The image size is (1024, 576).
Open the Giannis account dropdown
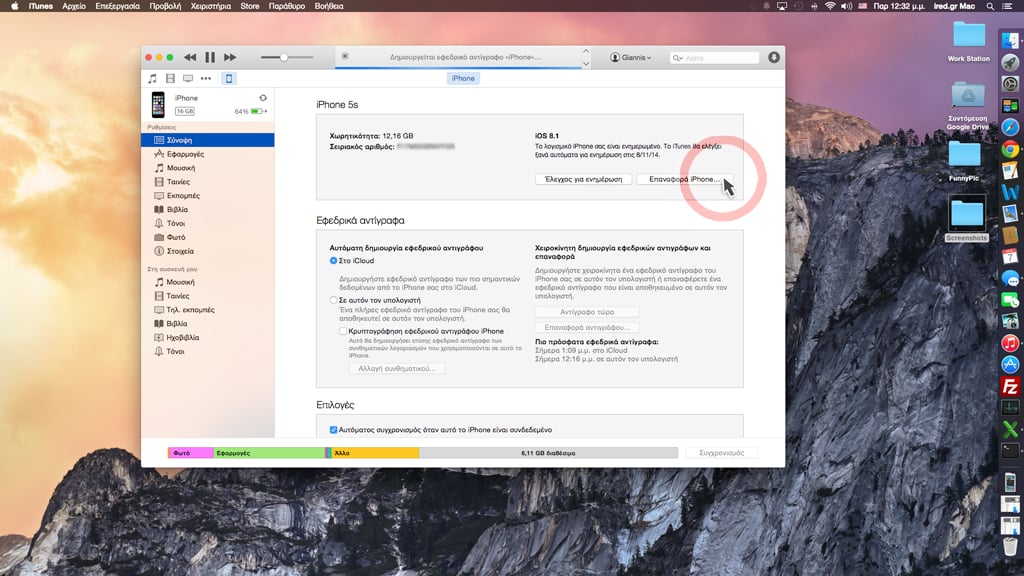click(x=631, y=58)
